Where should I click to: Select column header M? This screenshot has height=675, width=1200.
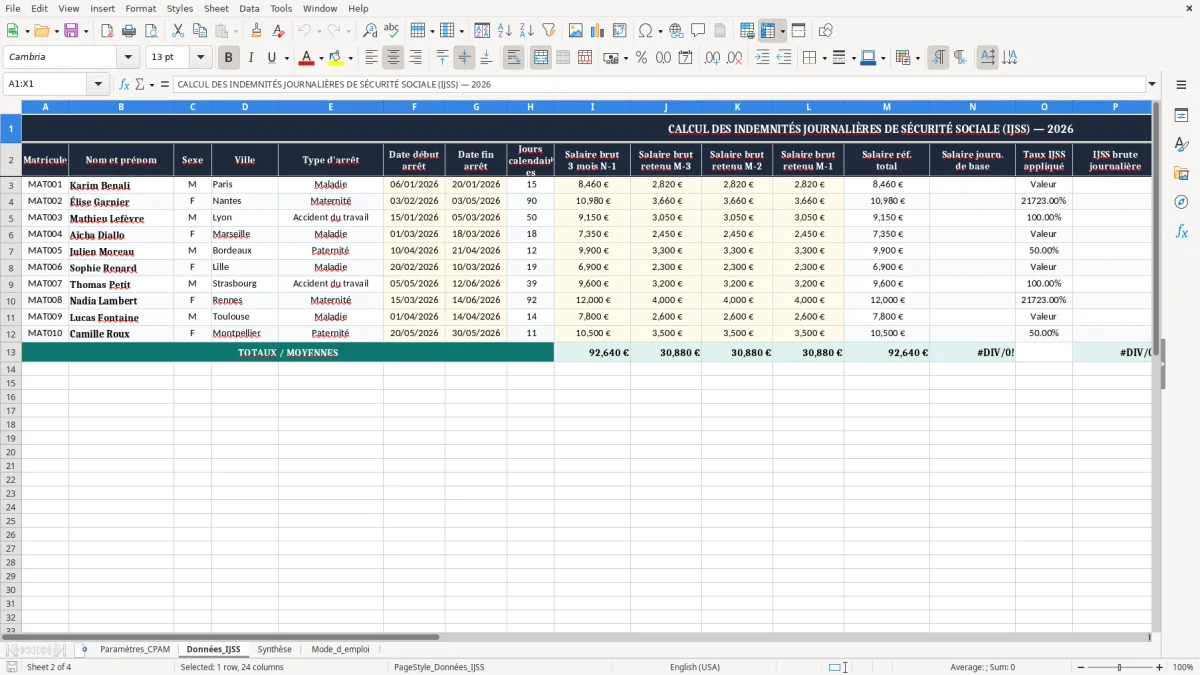(886, 106)
